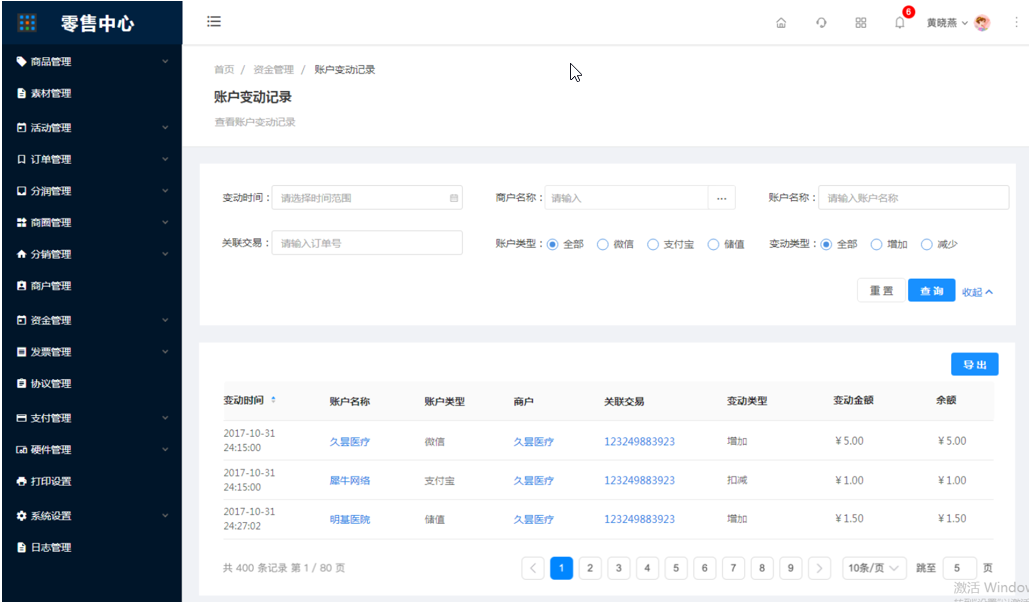Click the 商户名称 input field
Screen dimensions: 1029x604
626,198
